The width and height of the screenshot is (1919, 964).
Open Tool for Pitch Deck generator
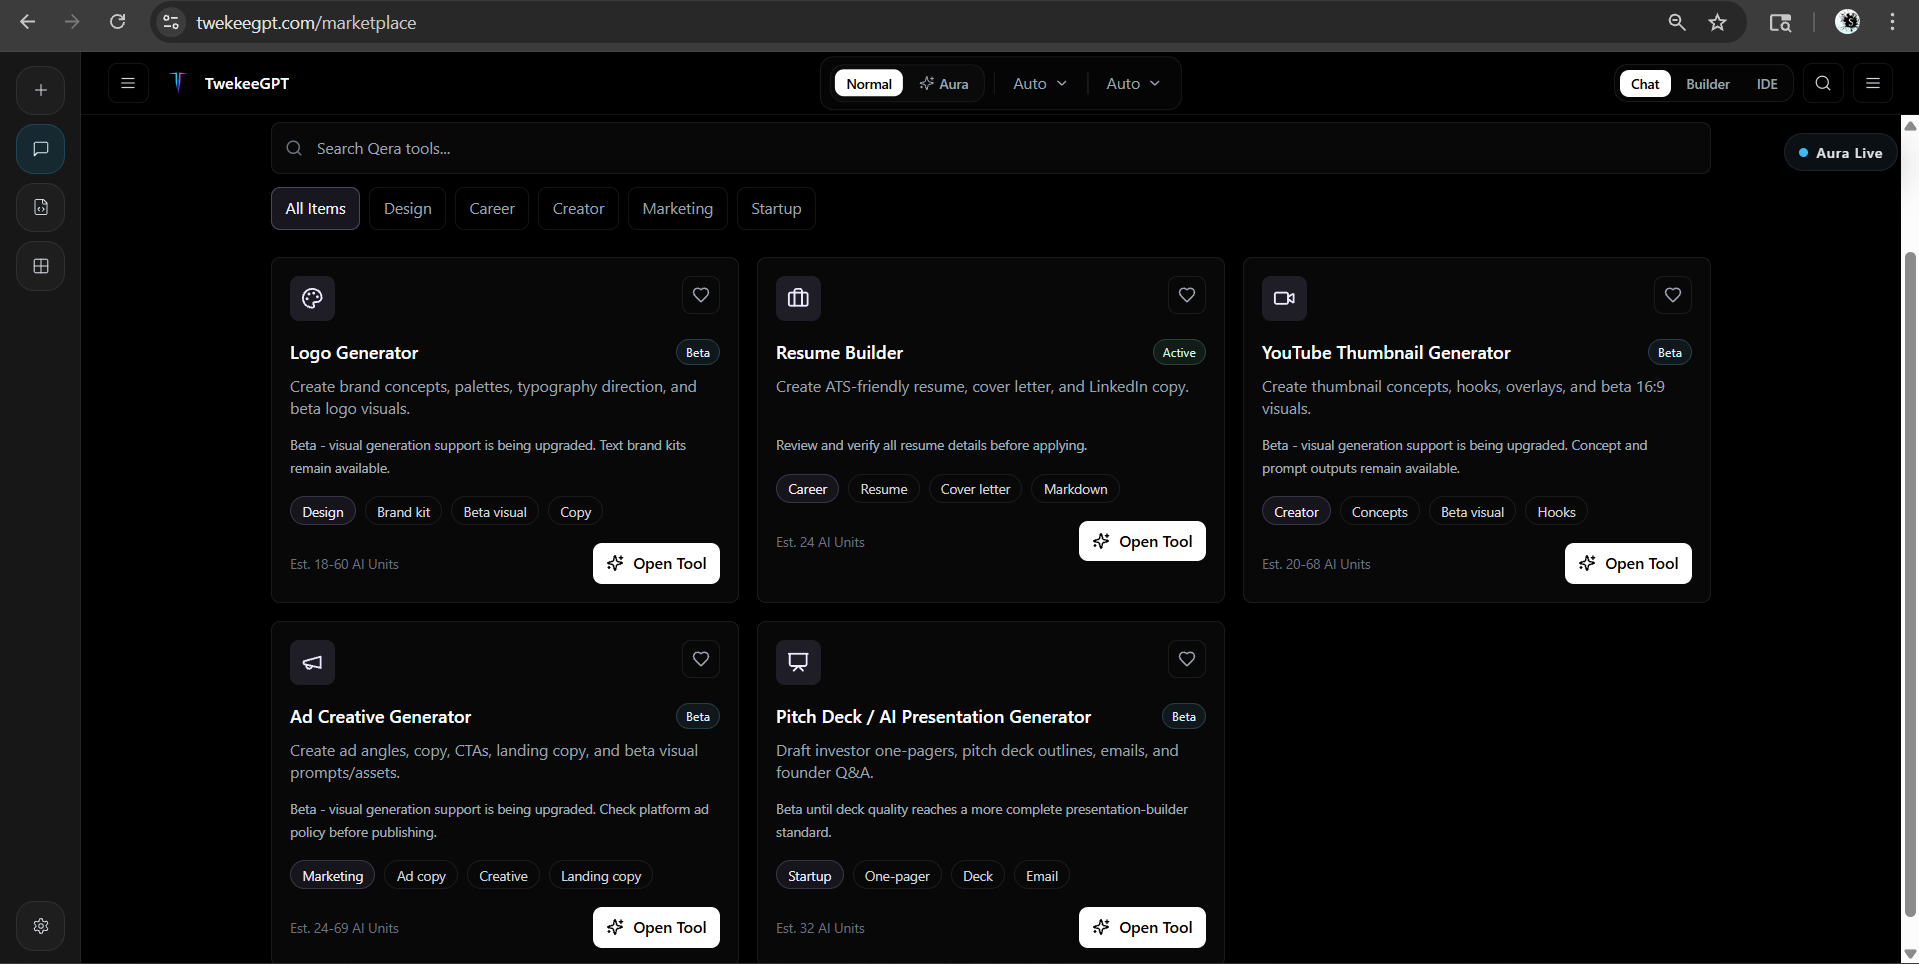(1142, 927)
